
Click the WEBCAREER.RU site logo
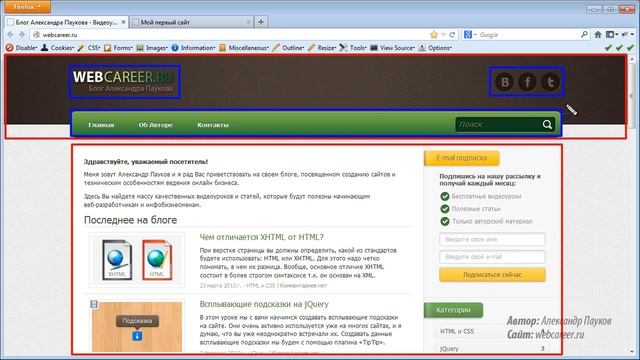pyautogui.click(x=124, y=81)
